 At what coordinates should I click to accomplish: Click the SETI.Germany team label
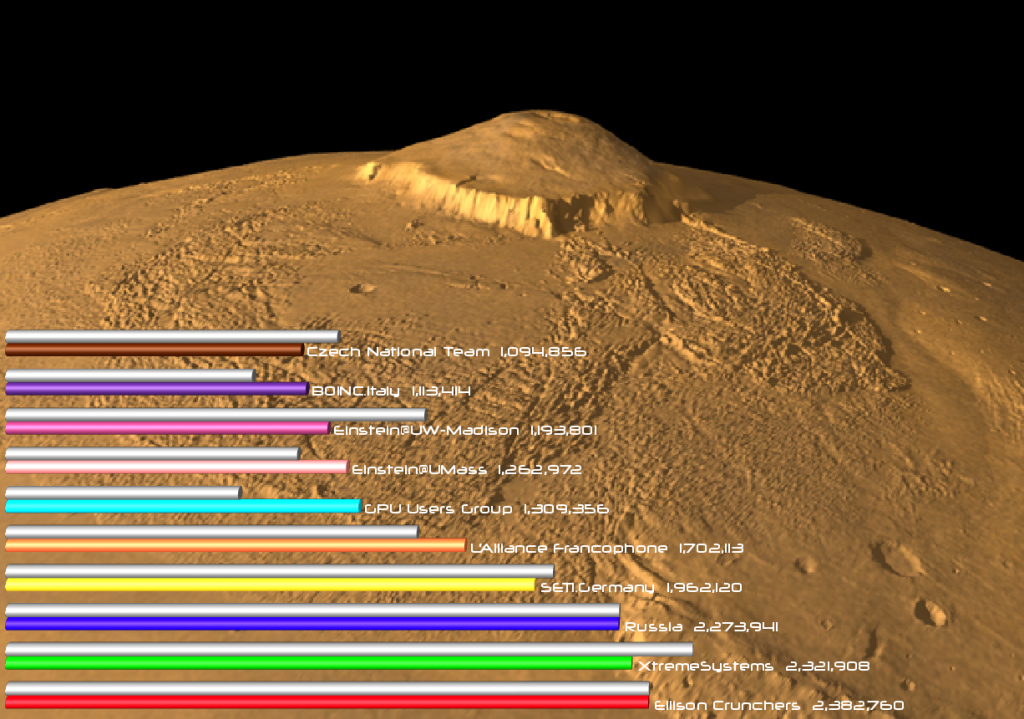[x=597, y=588]
